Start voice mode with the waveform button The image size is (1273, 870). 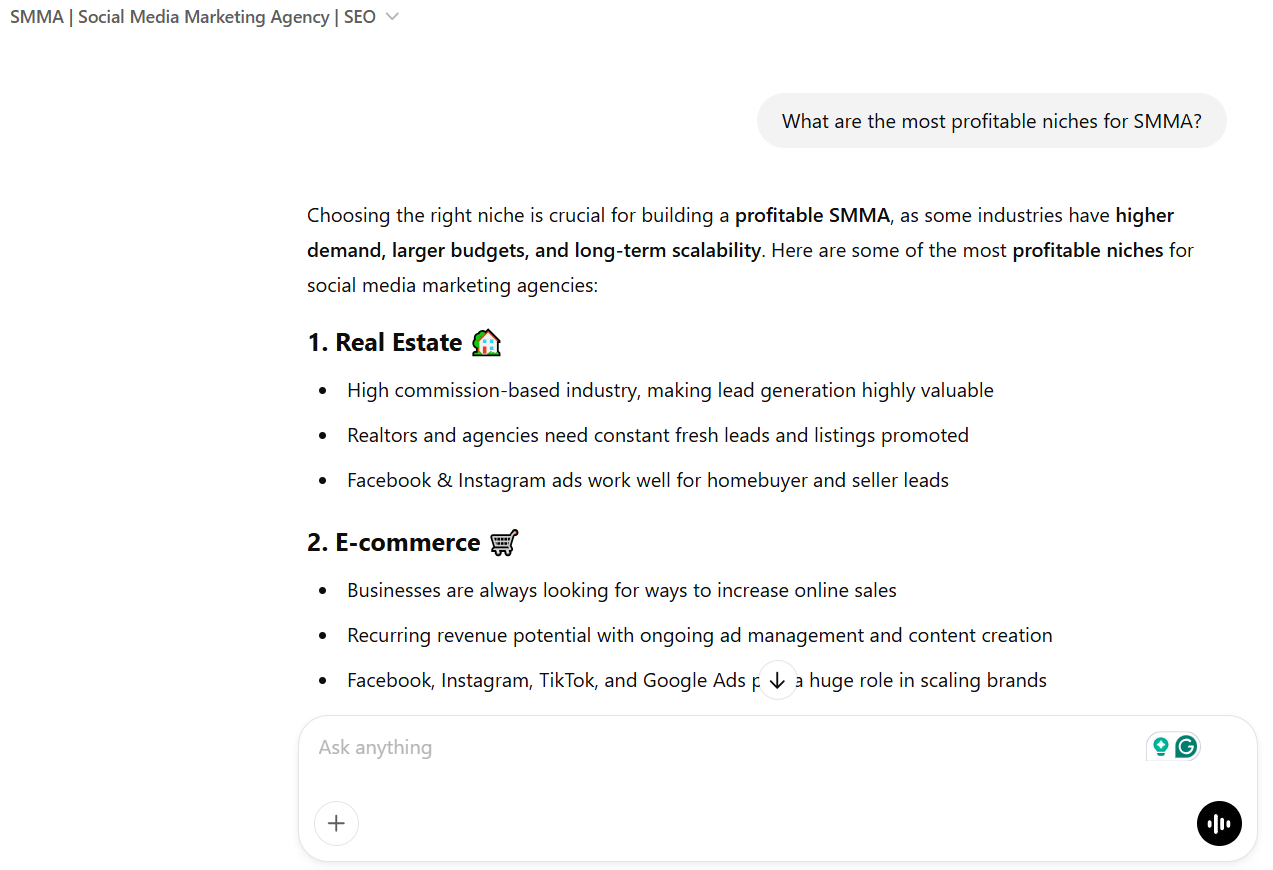tap(1219, 824)
